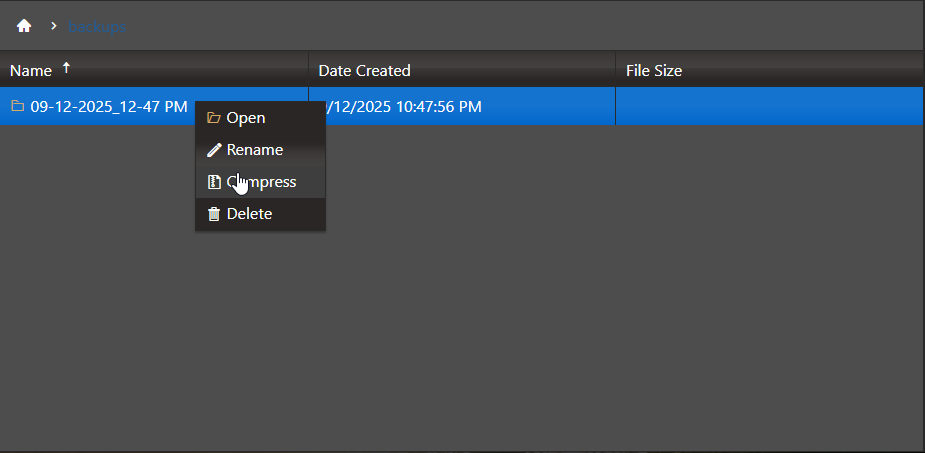The width and height of the screenshot is (925, 453).
Task: Click the empty File Size cell of the 09-12-2025_12-47 PM row
Action: 769,106
